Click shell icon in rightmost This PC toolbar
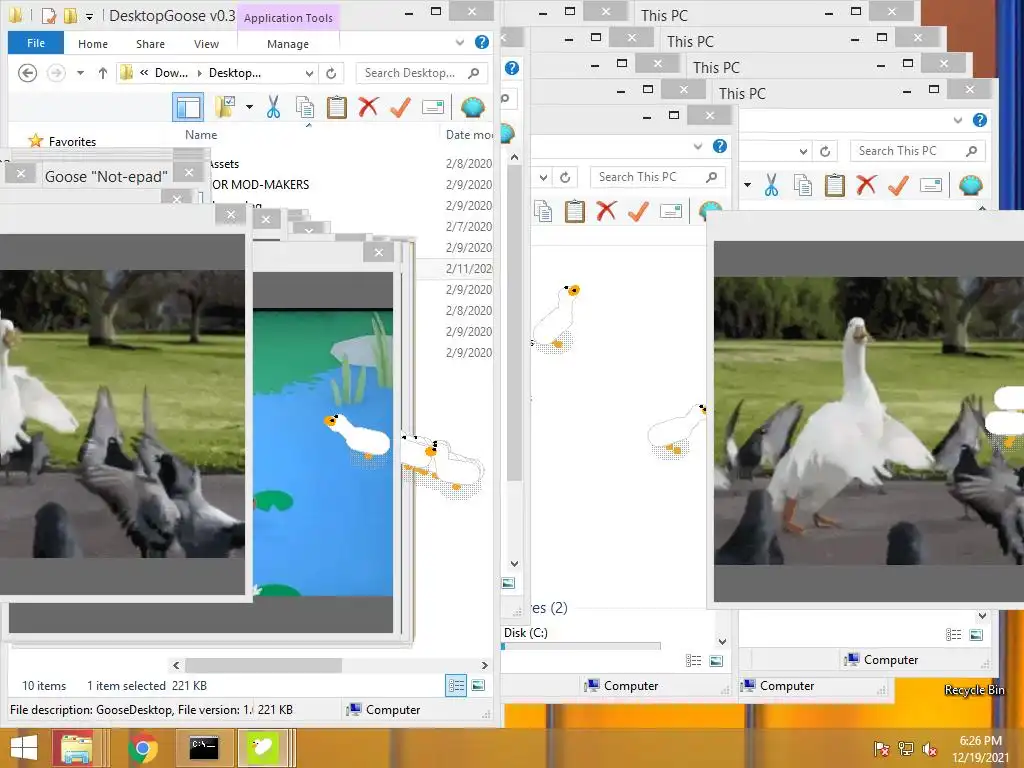Viewport: 1024px width, 768px height. 970,185
